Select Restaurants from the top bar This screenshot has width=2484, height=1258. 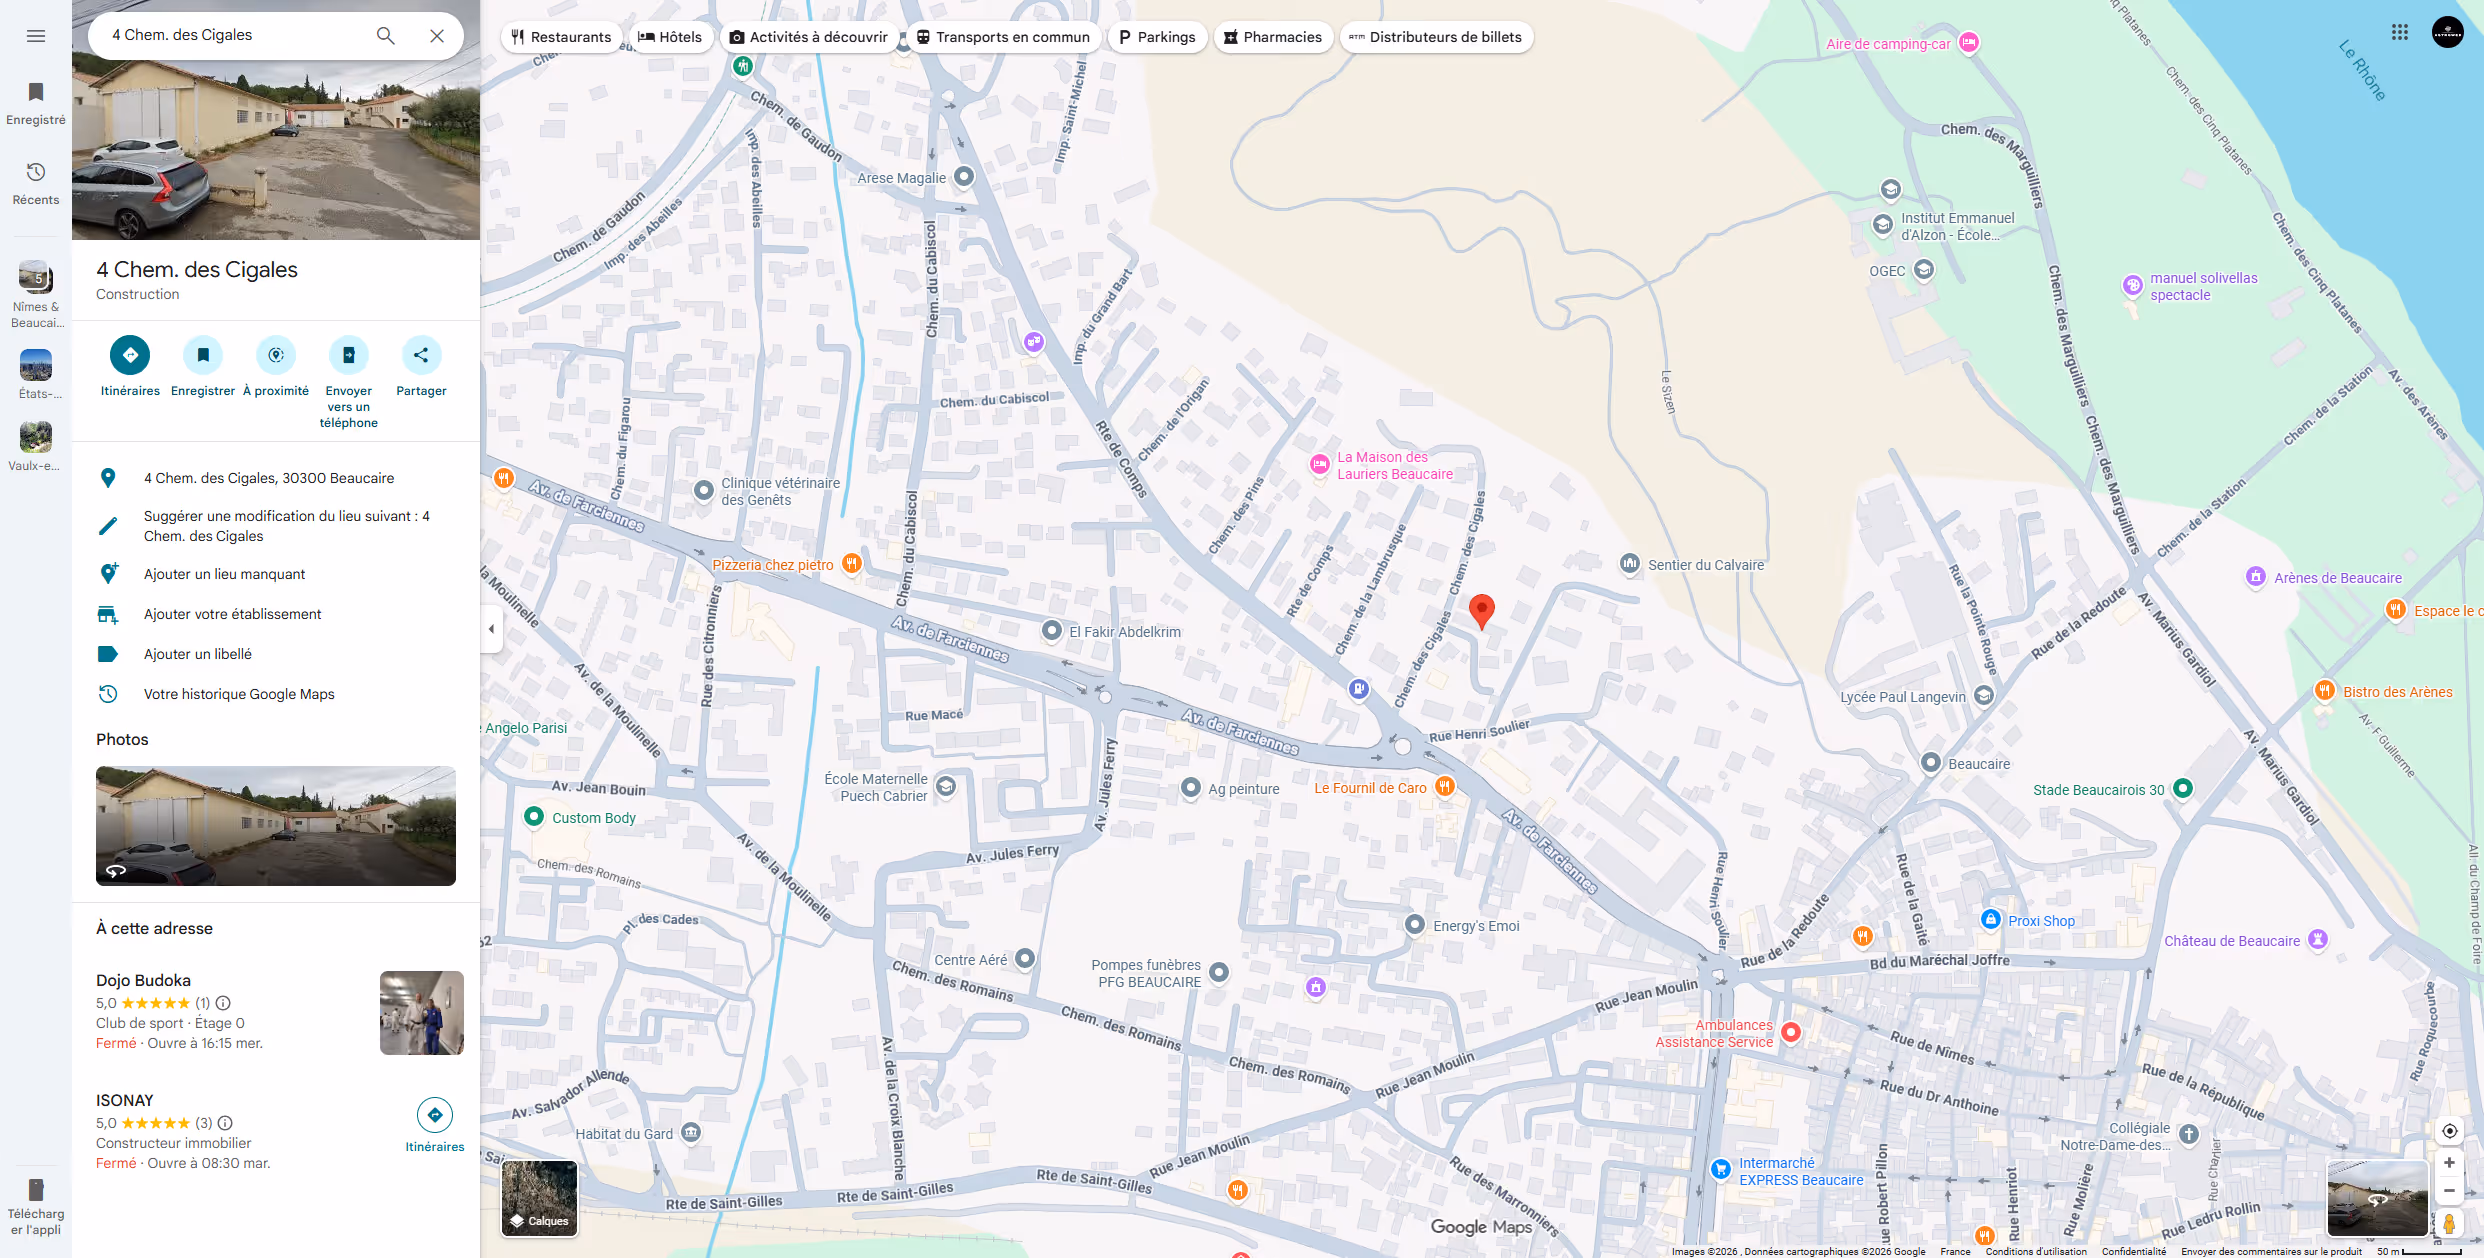click(x=561, y=36)
